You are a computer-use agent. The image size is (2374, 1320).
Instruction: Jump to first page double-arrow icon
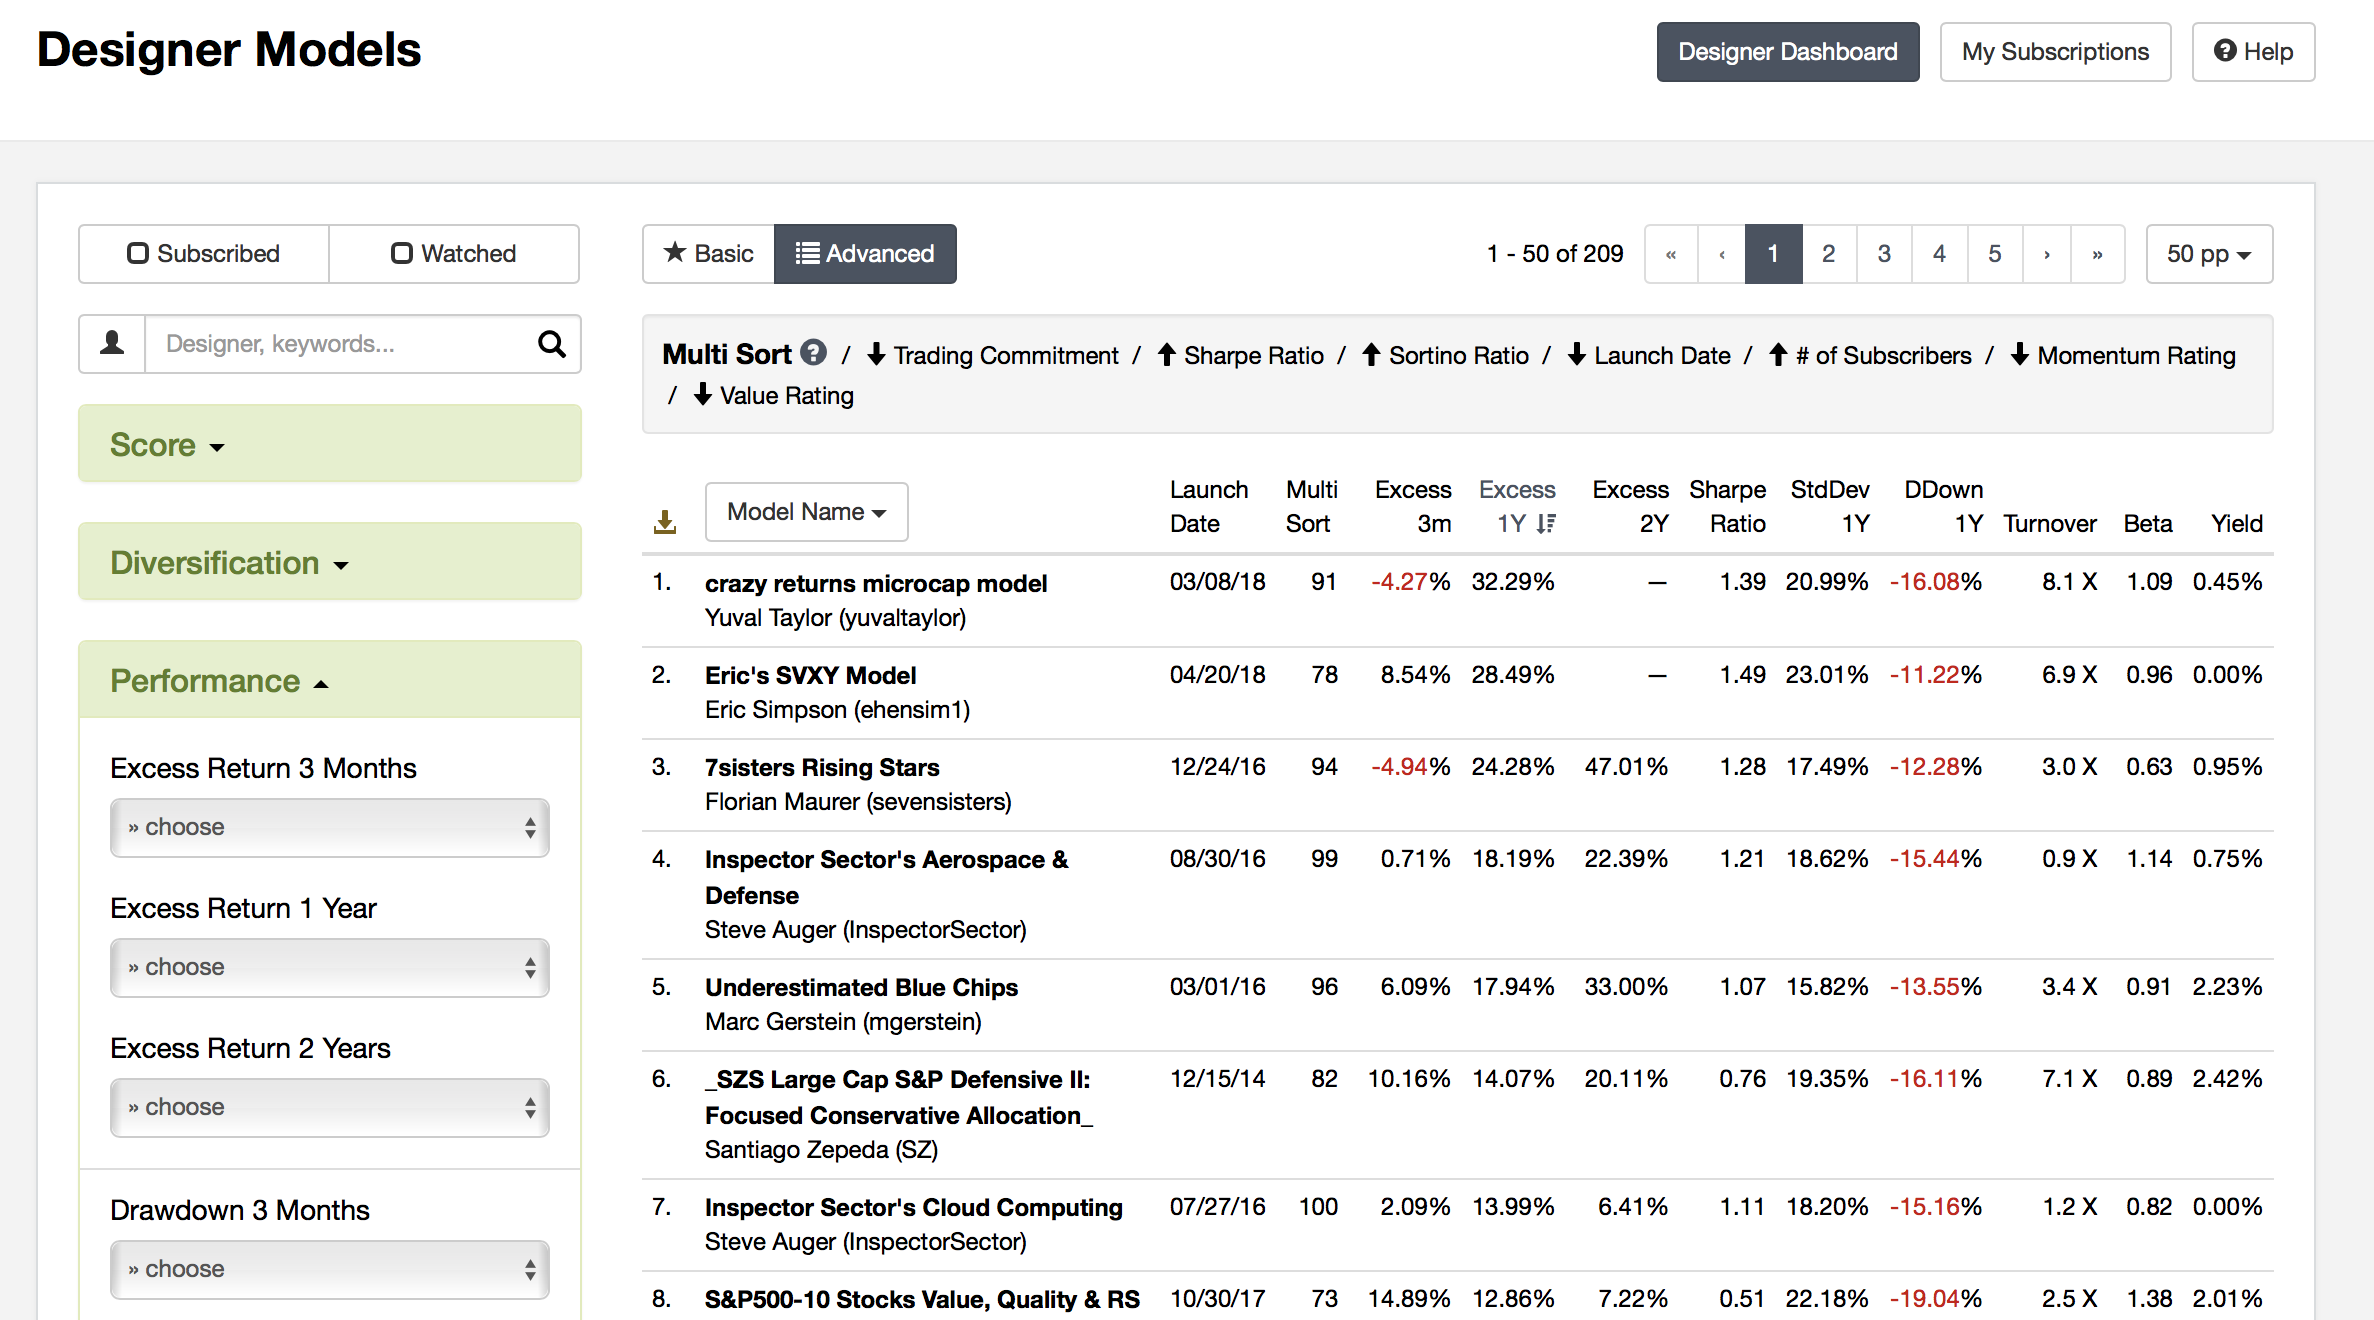click(x=1671, y=254)
